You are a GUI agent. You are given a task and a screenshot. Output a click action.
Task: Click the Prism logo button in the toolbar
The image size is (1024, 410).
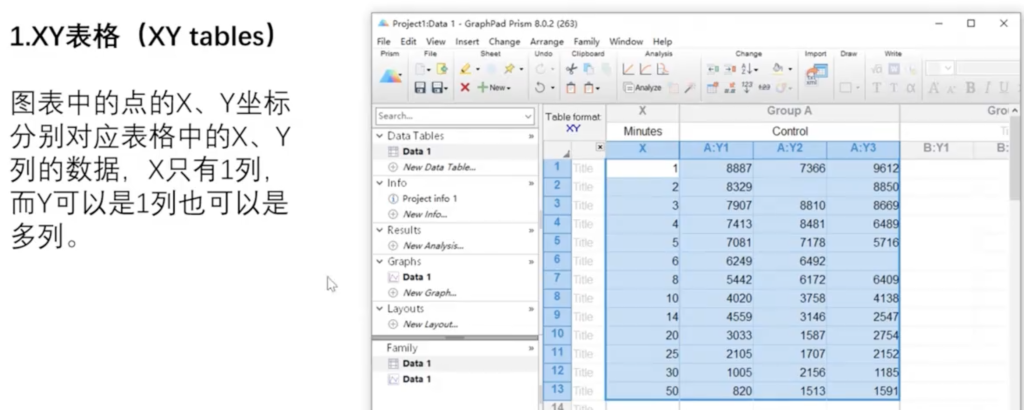tap(390, 77)
